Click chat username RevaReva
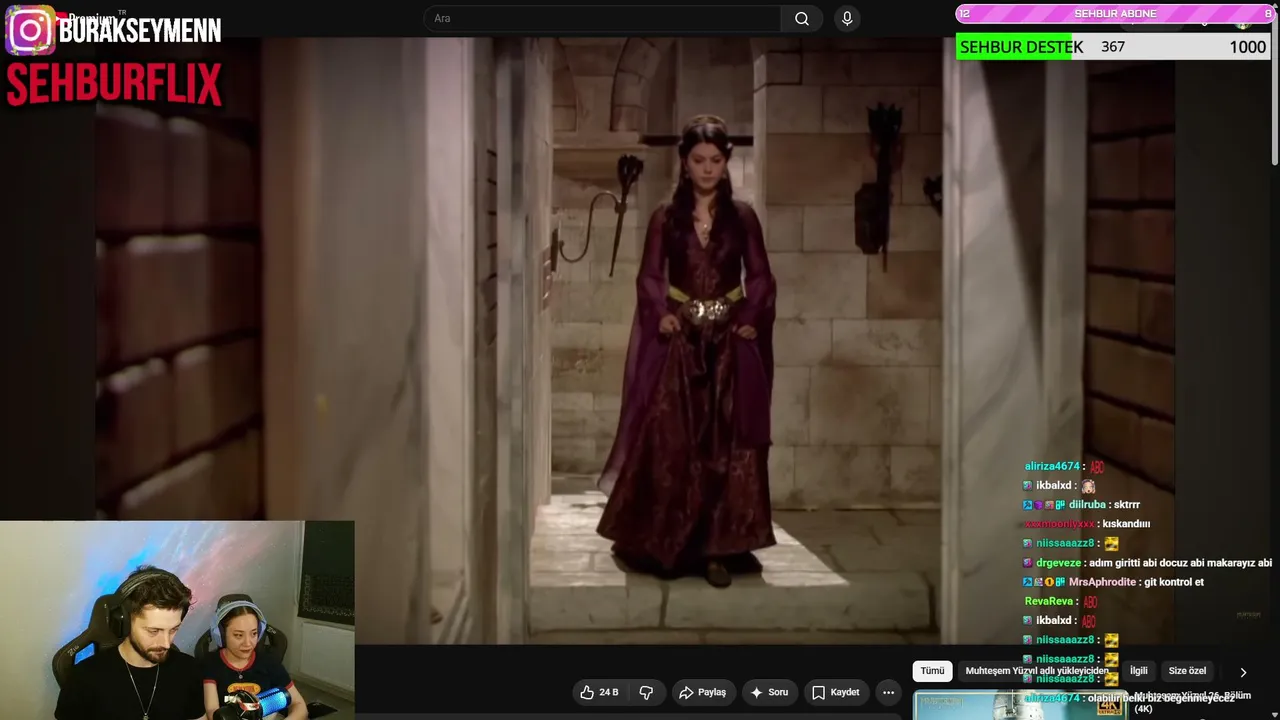1280x720 pixels. 1049,601
